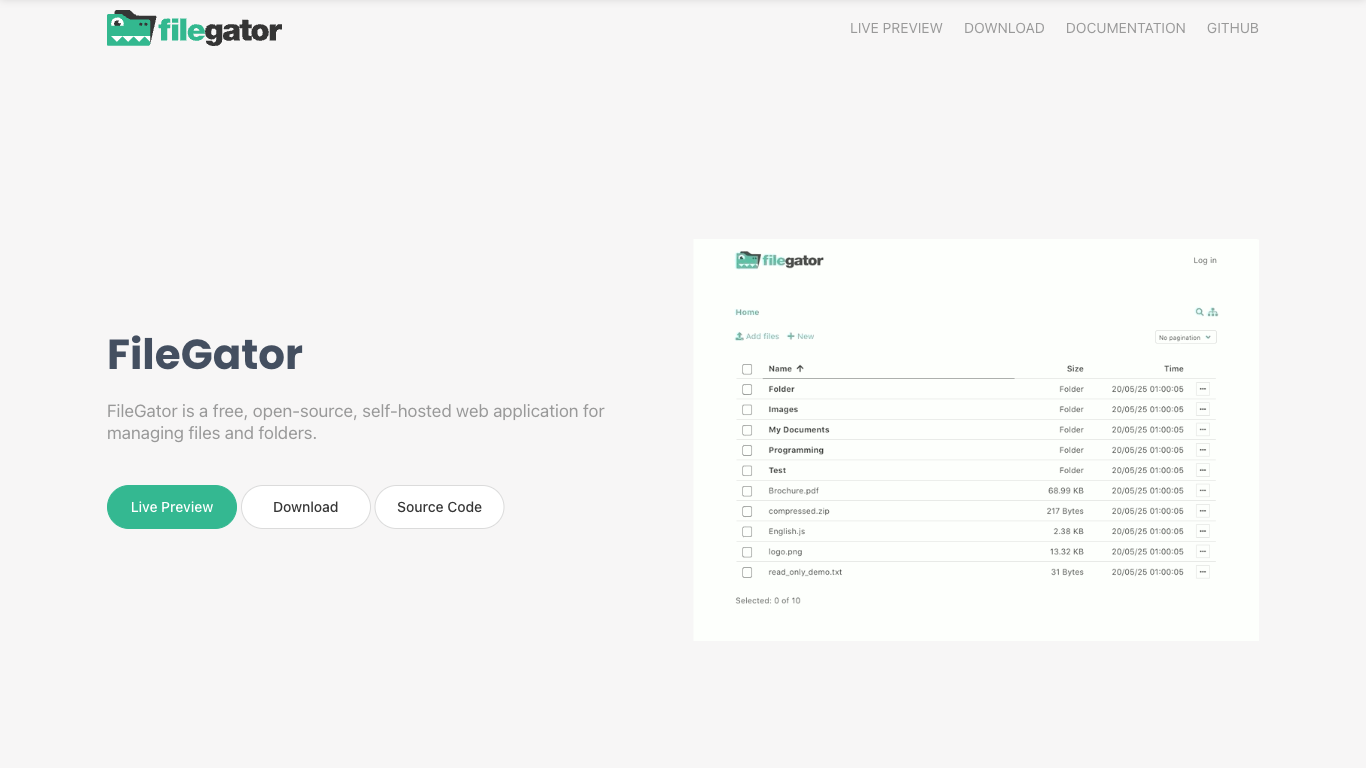This screenshot has width=1366, height=768.
Task: Click the large FileGator heading
Action: 205,354
